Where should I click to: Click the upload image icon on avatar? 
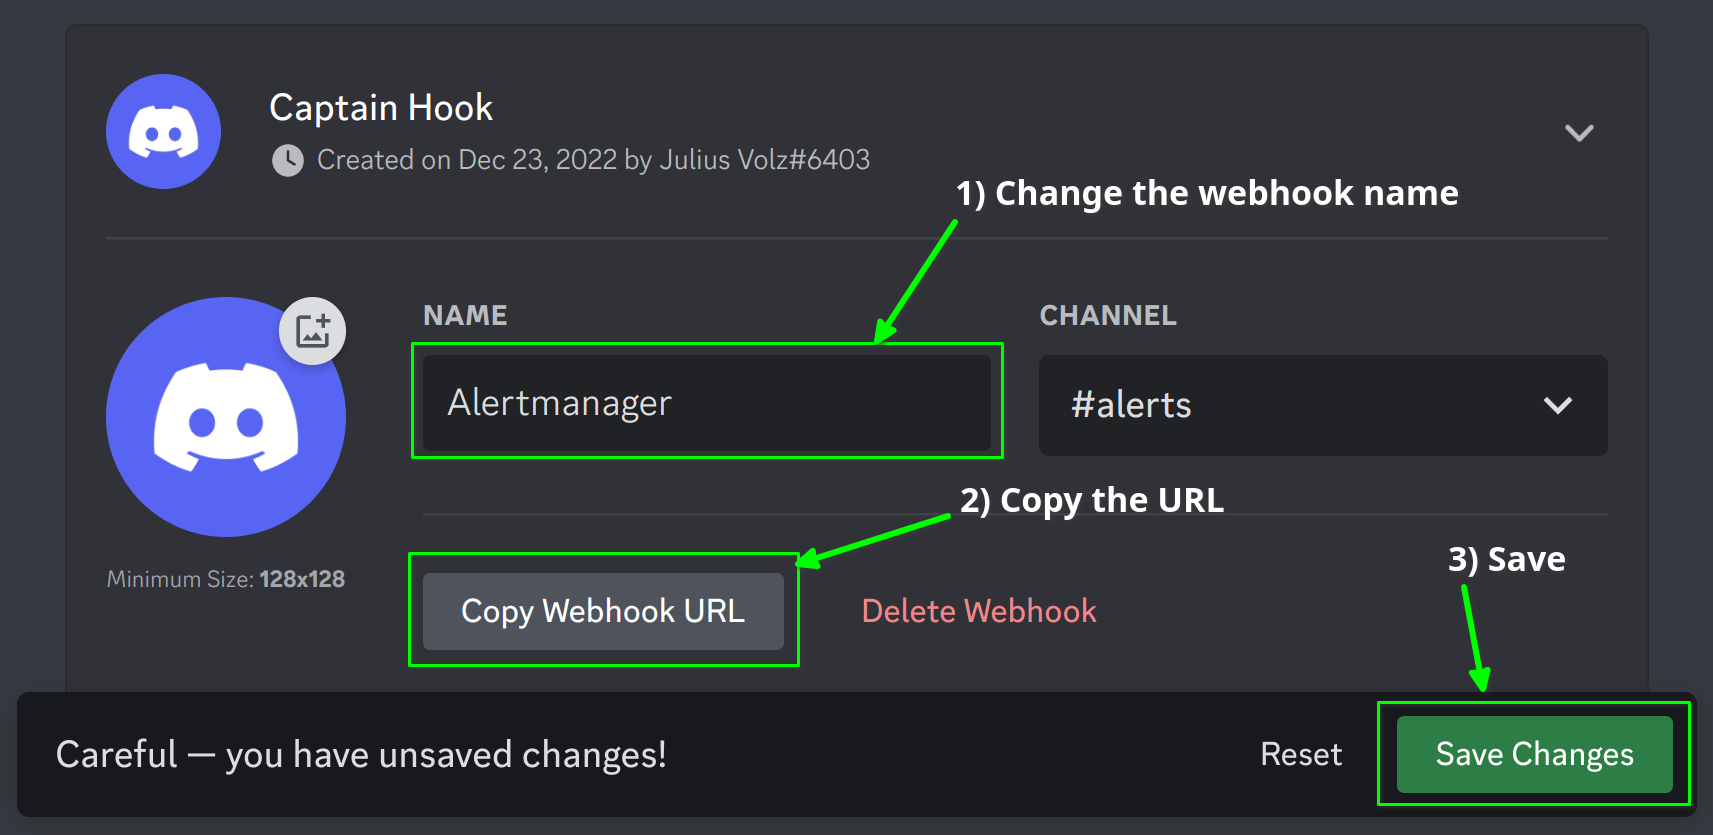[313, 331]
